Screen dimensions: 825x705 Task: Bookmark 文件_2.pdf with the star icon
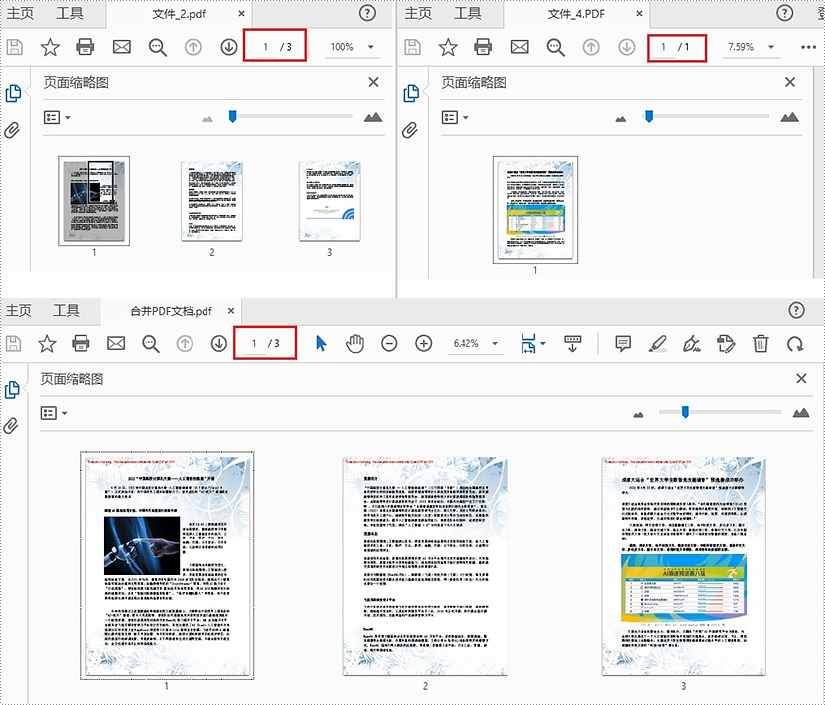(50, 47)
